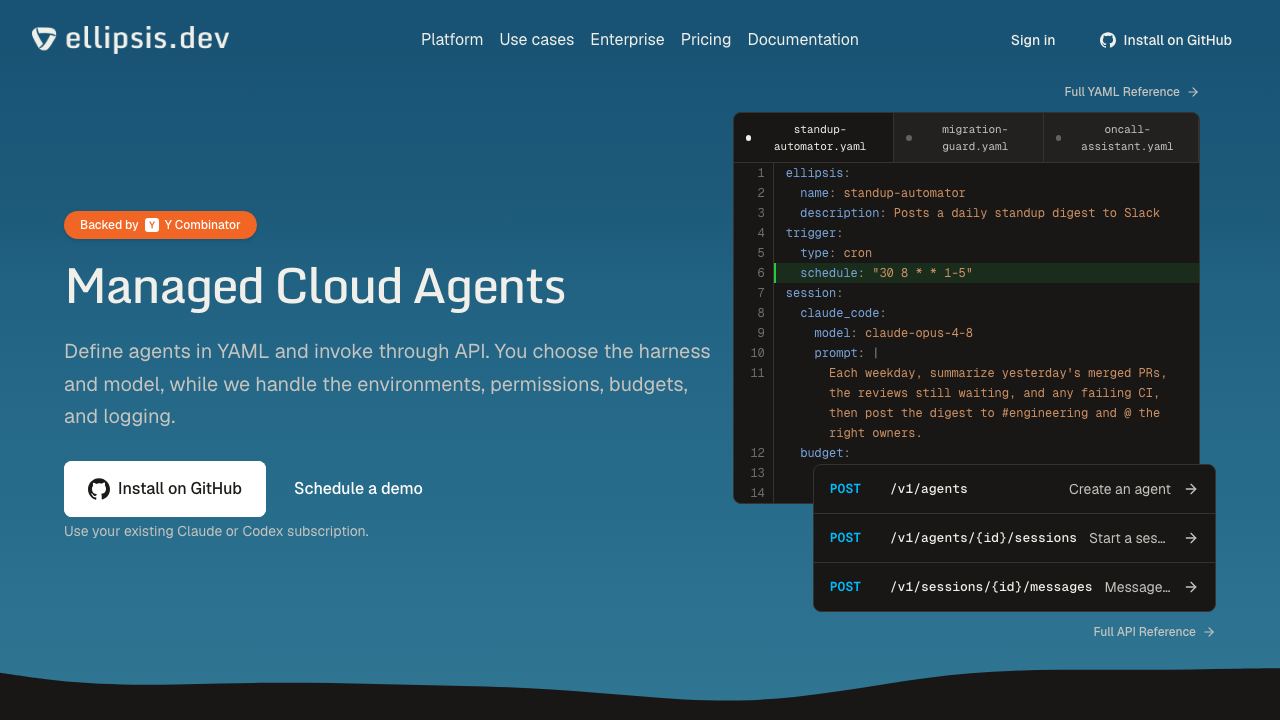
Task: Click the Backed by Y Combinator badge
Action: (x=160, y=225)
